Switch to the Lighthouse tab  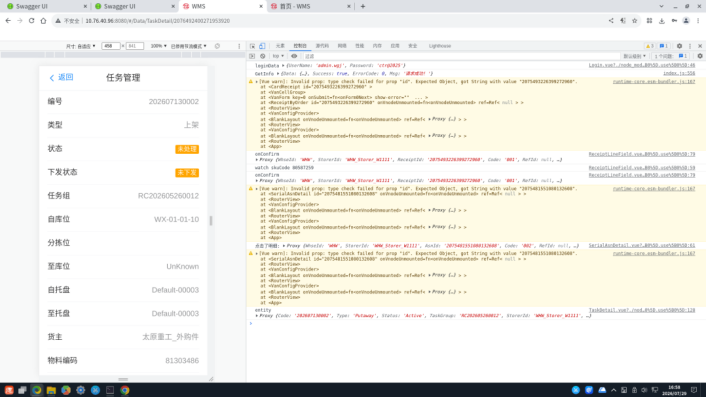440,46
